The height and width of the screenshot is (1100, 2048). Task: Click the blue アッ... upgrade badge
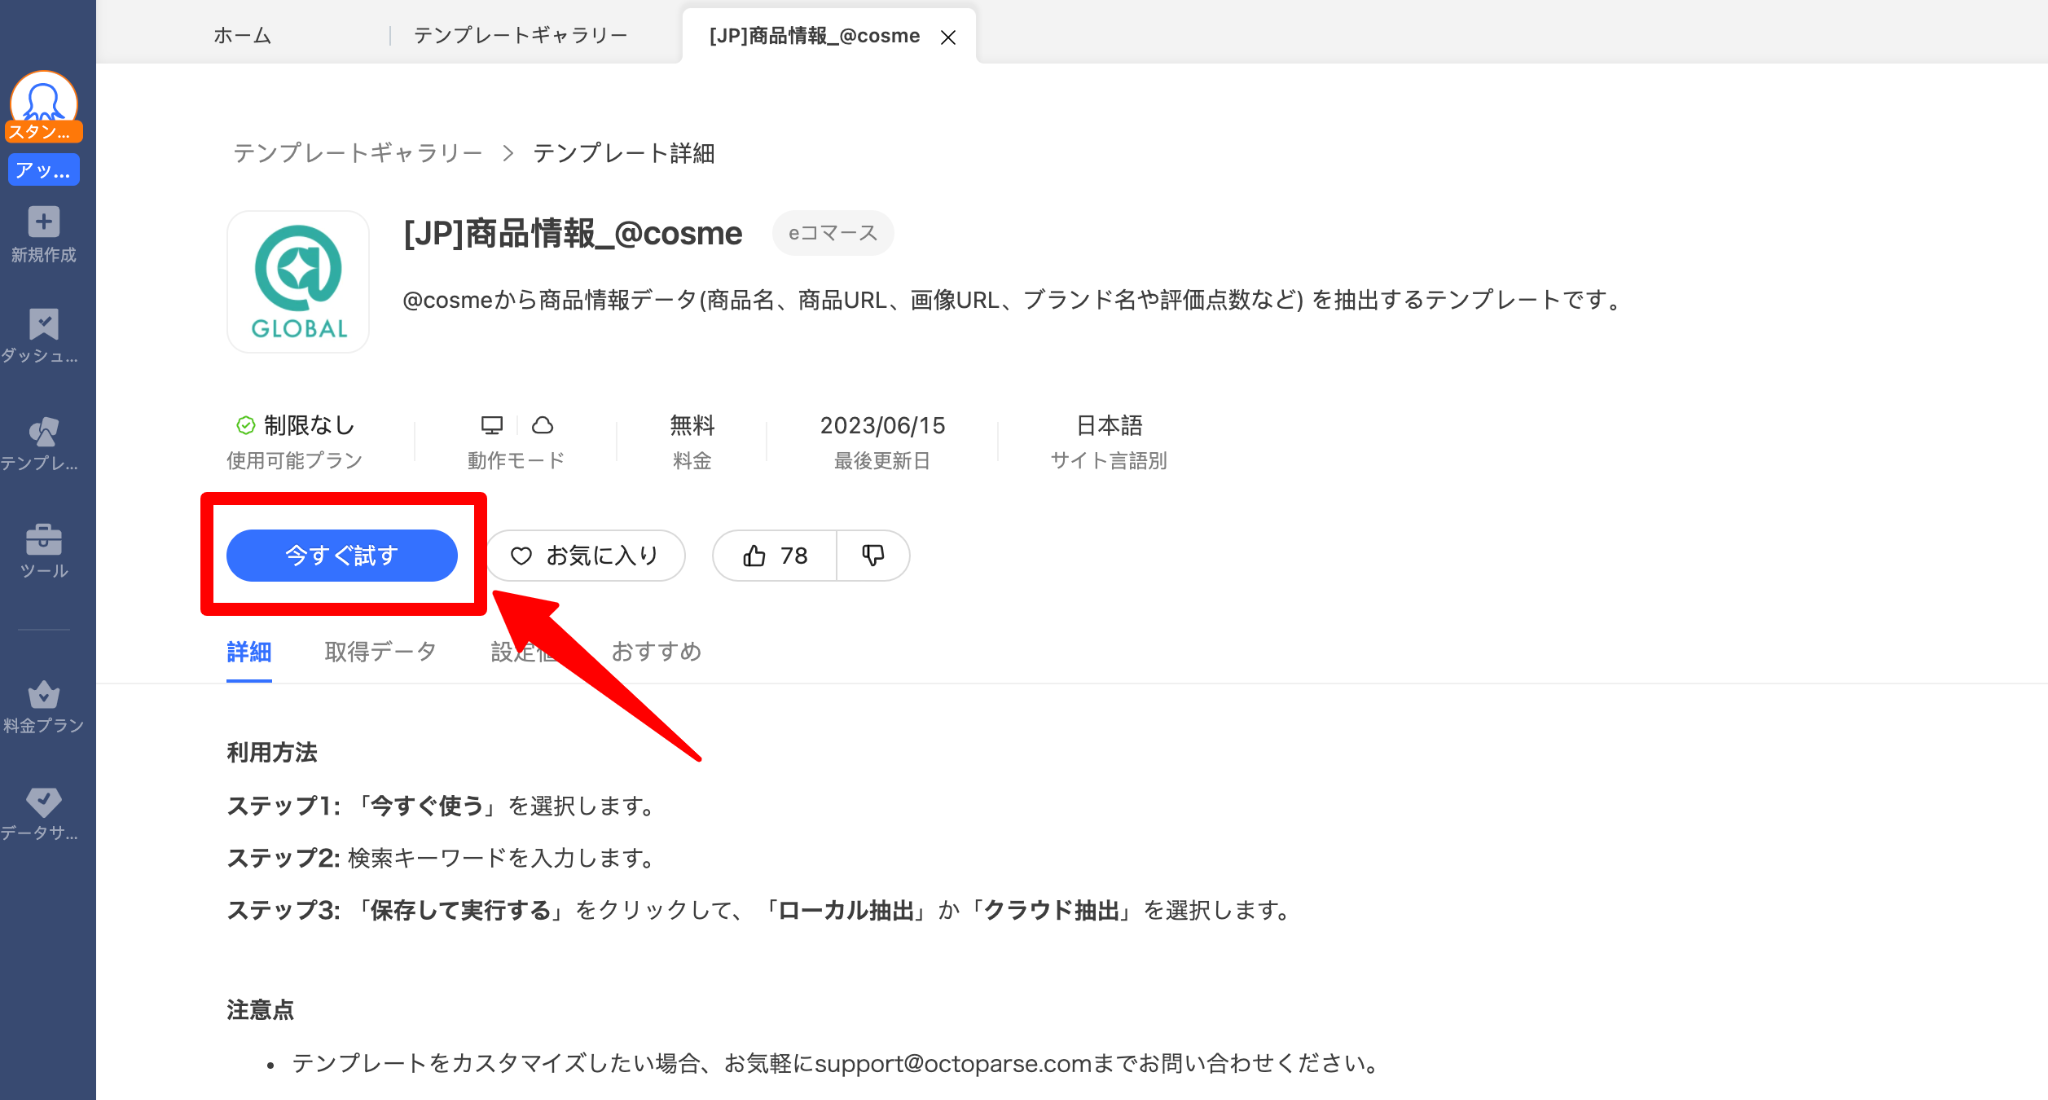pyautogui.click(x=44, y=170)
